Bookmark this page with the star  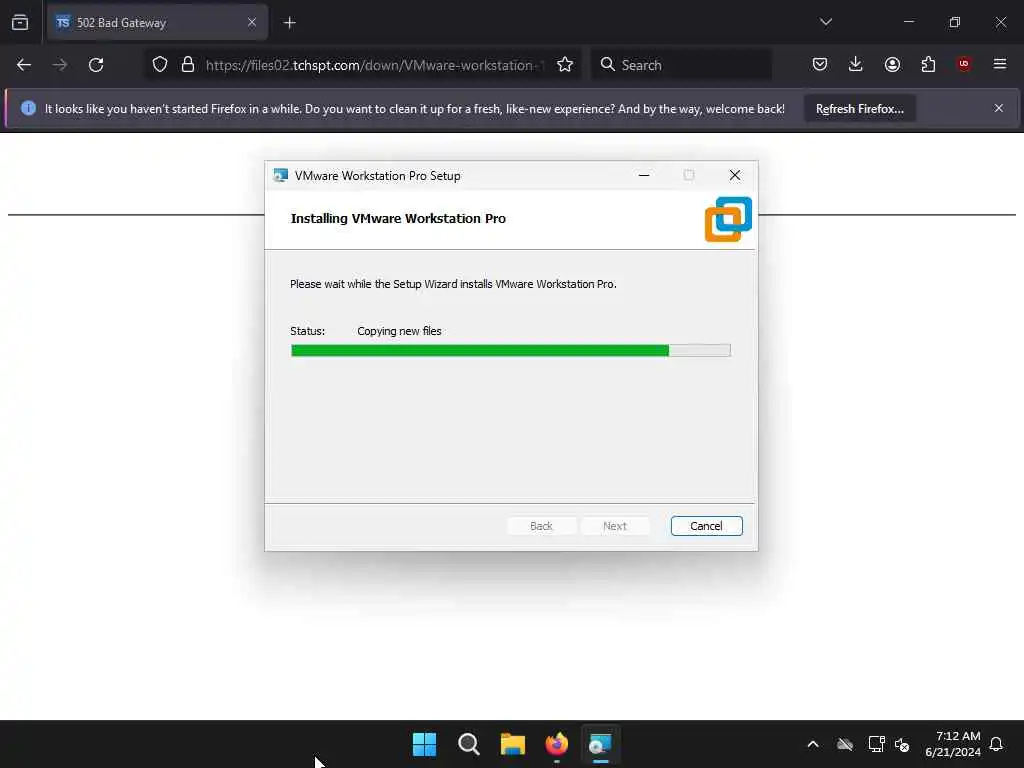click(565, 65)
